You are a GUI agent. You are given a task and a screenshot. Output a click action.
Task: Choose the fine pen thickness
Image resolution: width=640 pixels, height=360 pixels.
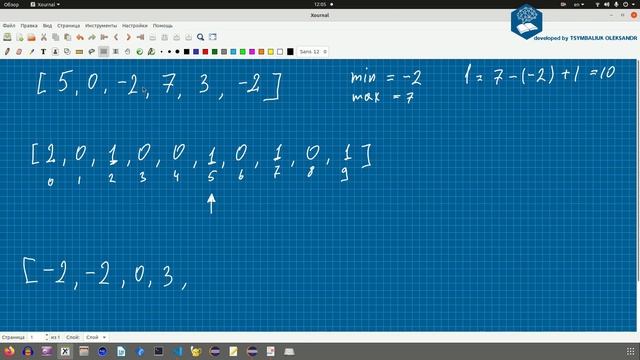point(162,52)
